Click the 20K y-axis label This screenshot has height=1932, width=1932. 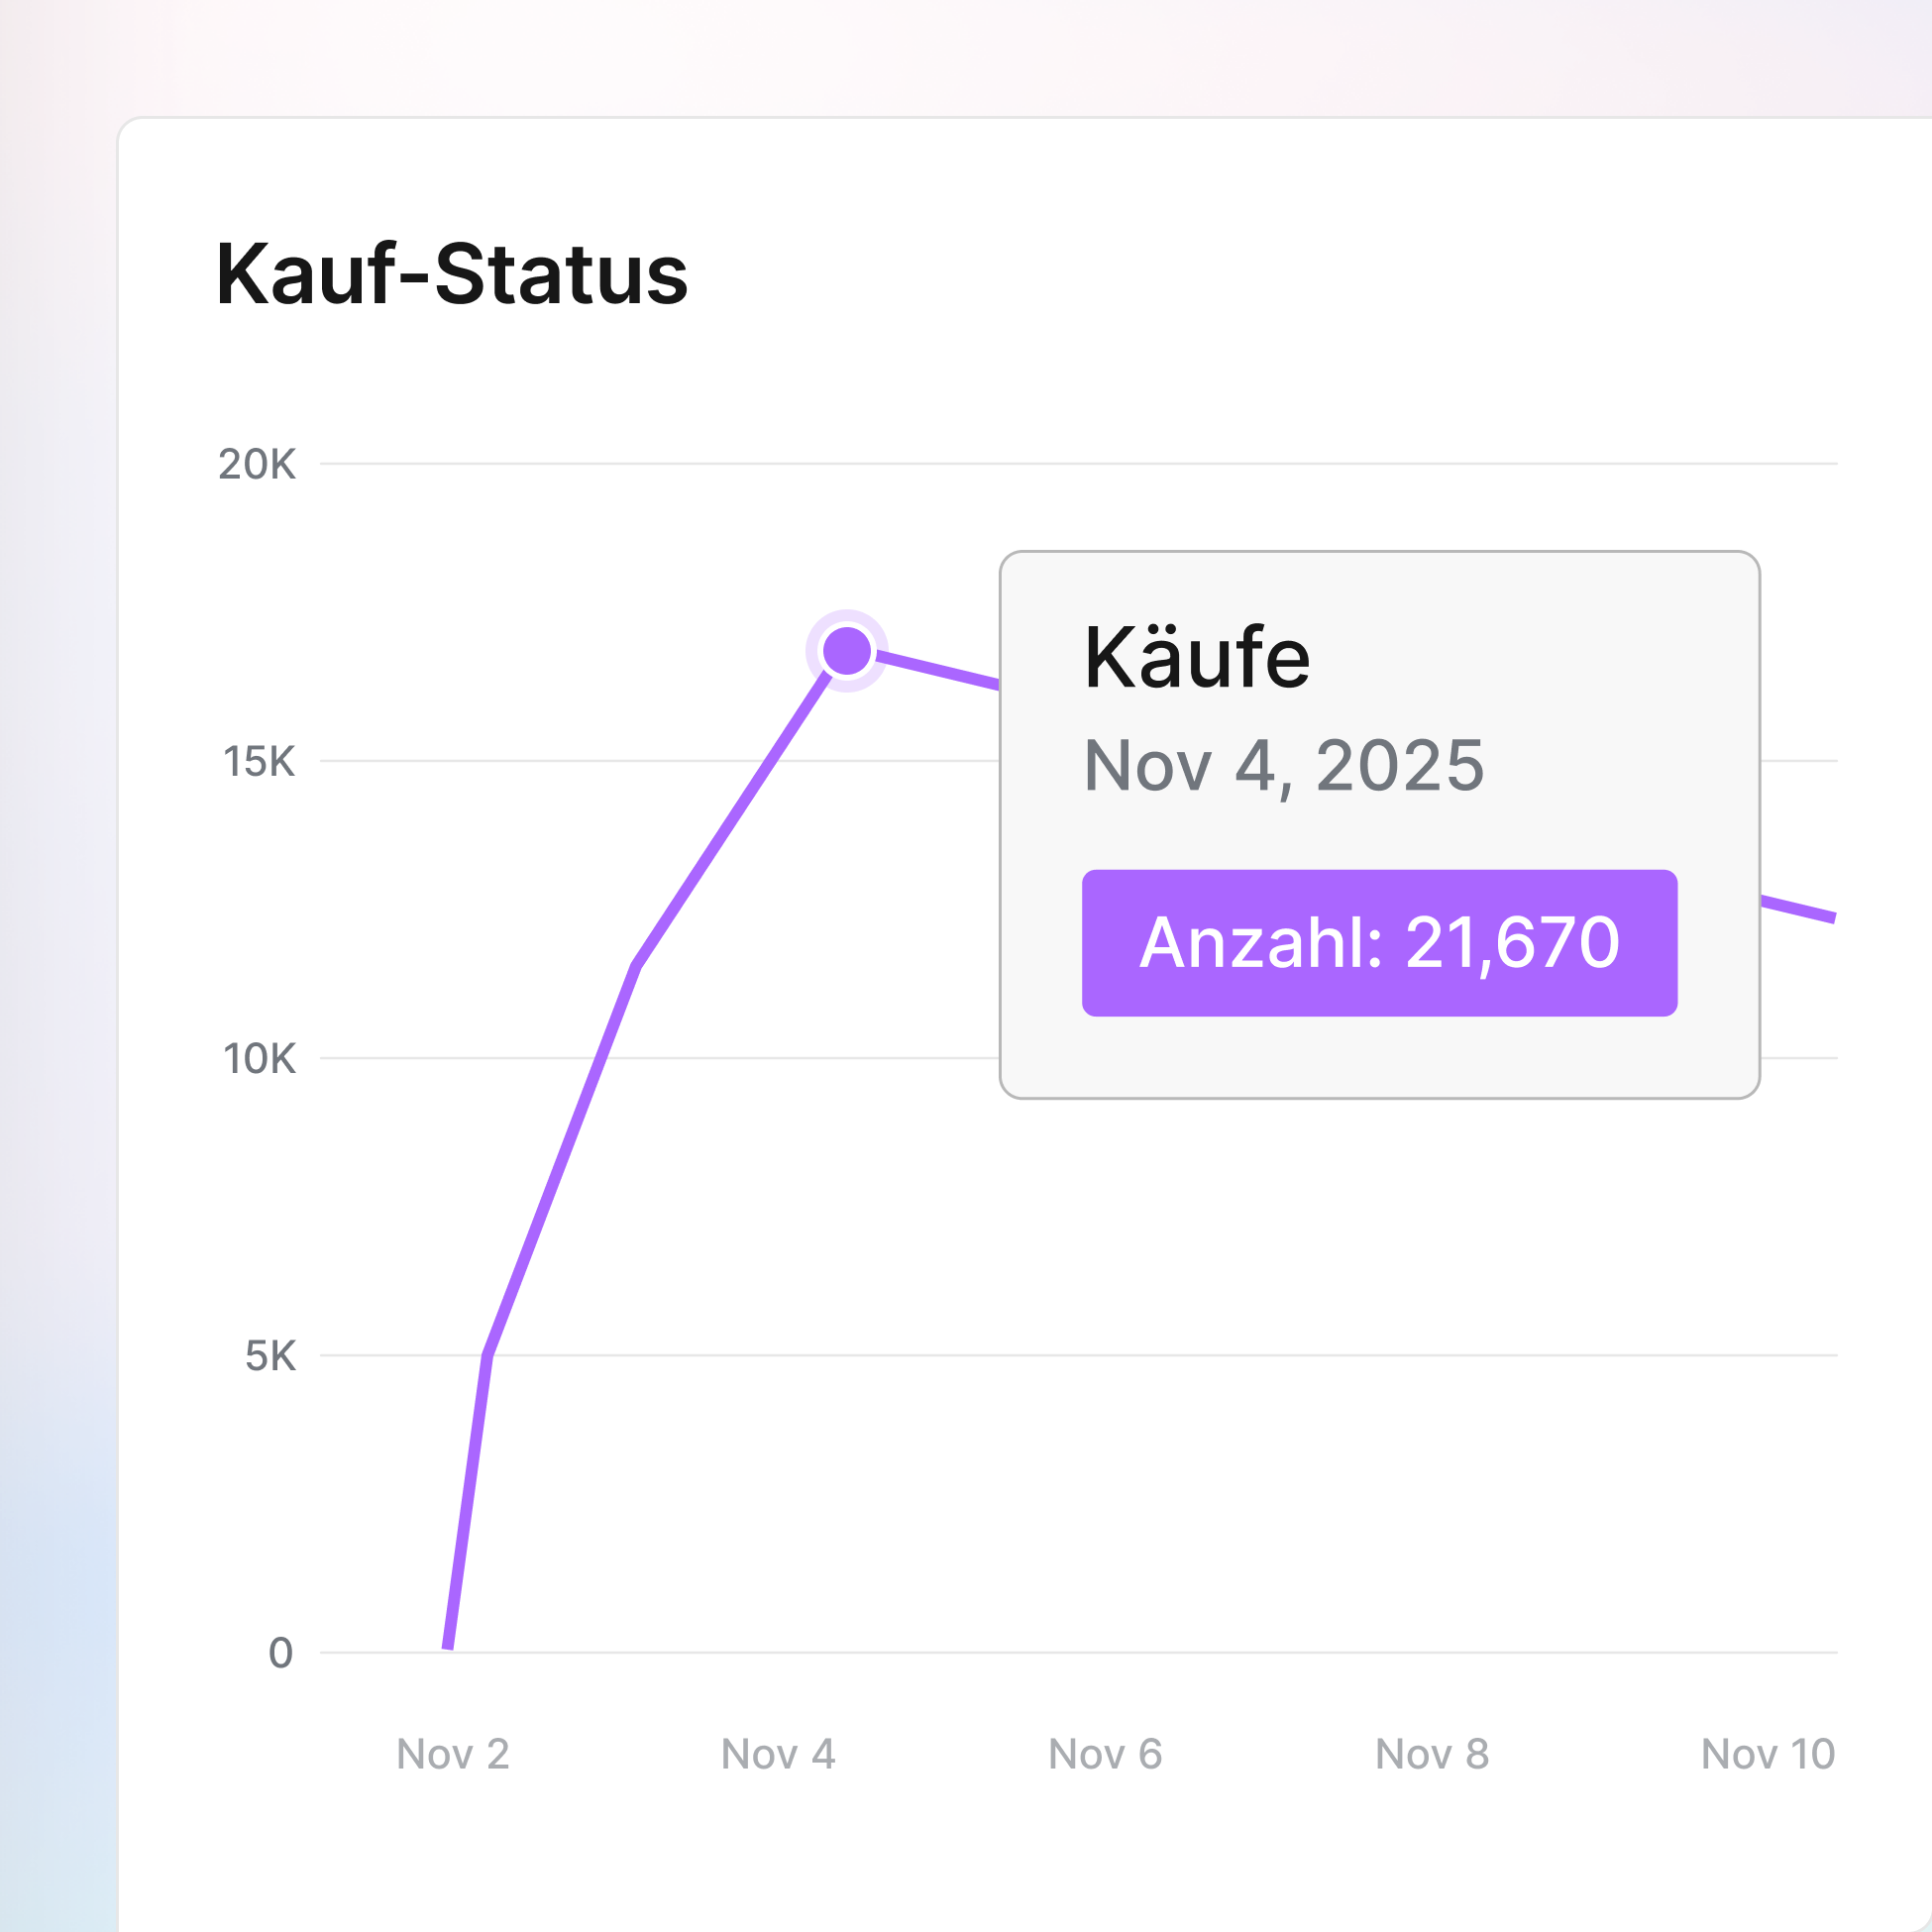tap(257, 465)
